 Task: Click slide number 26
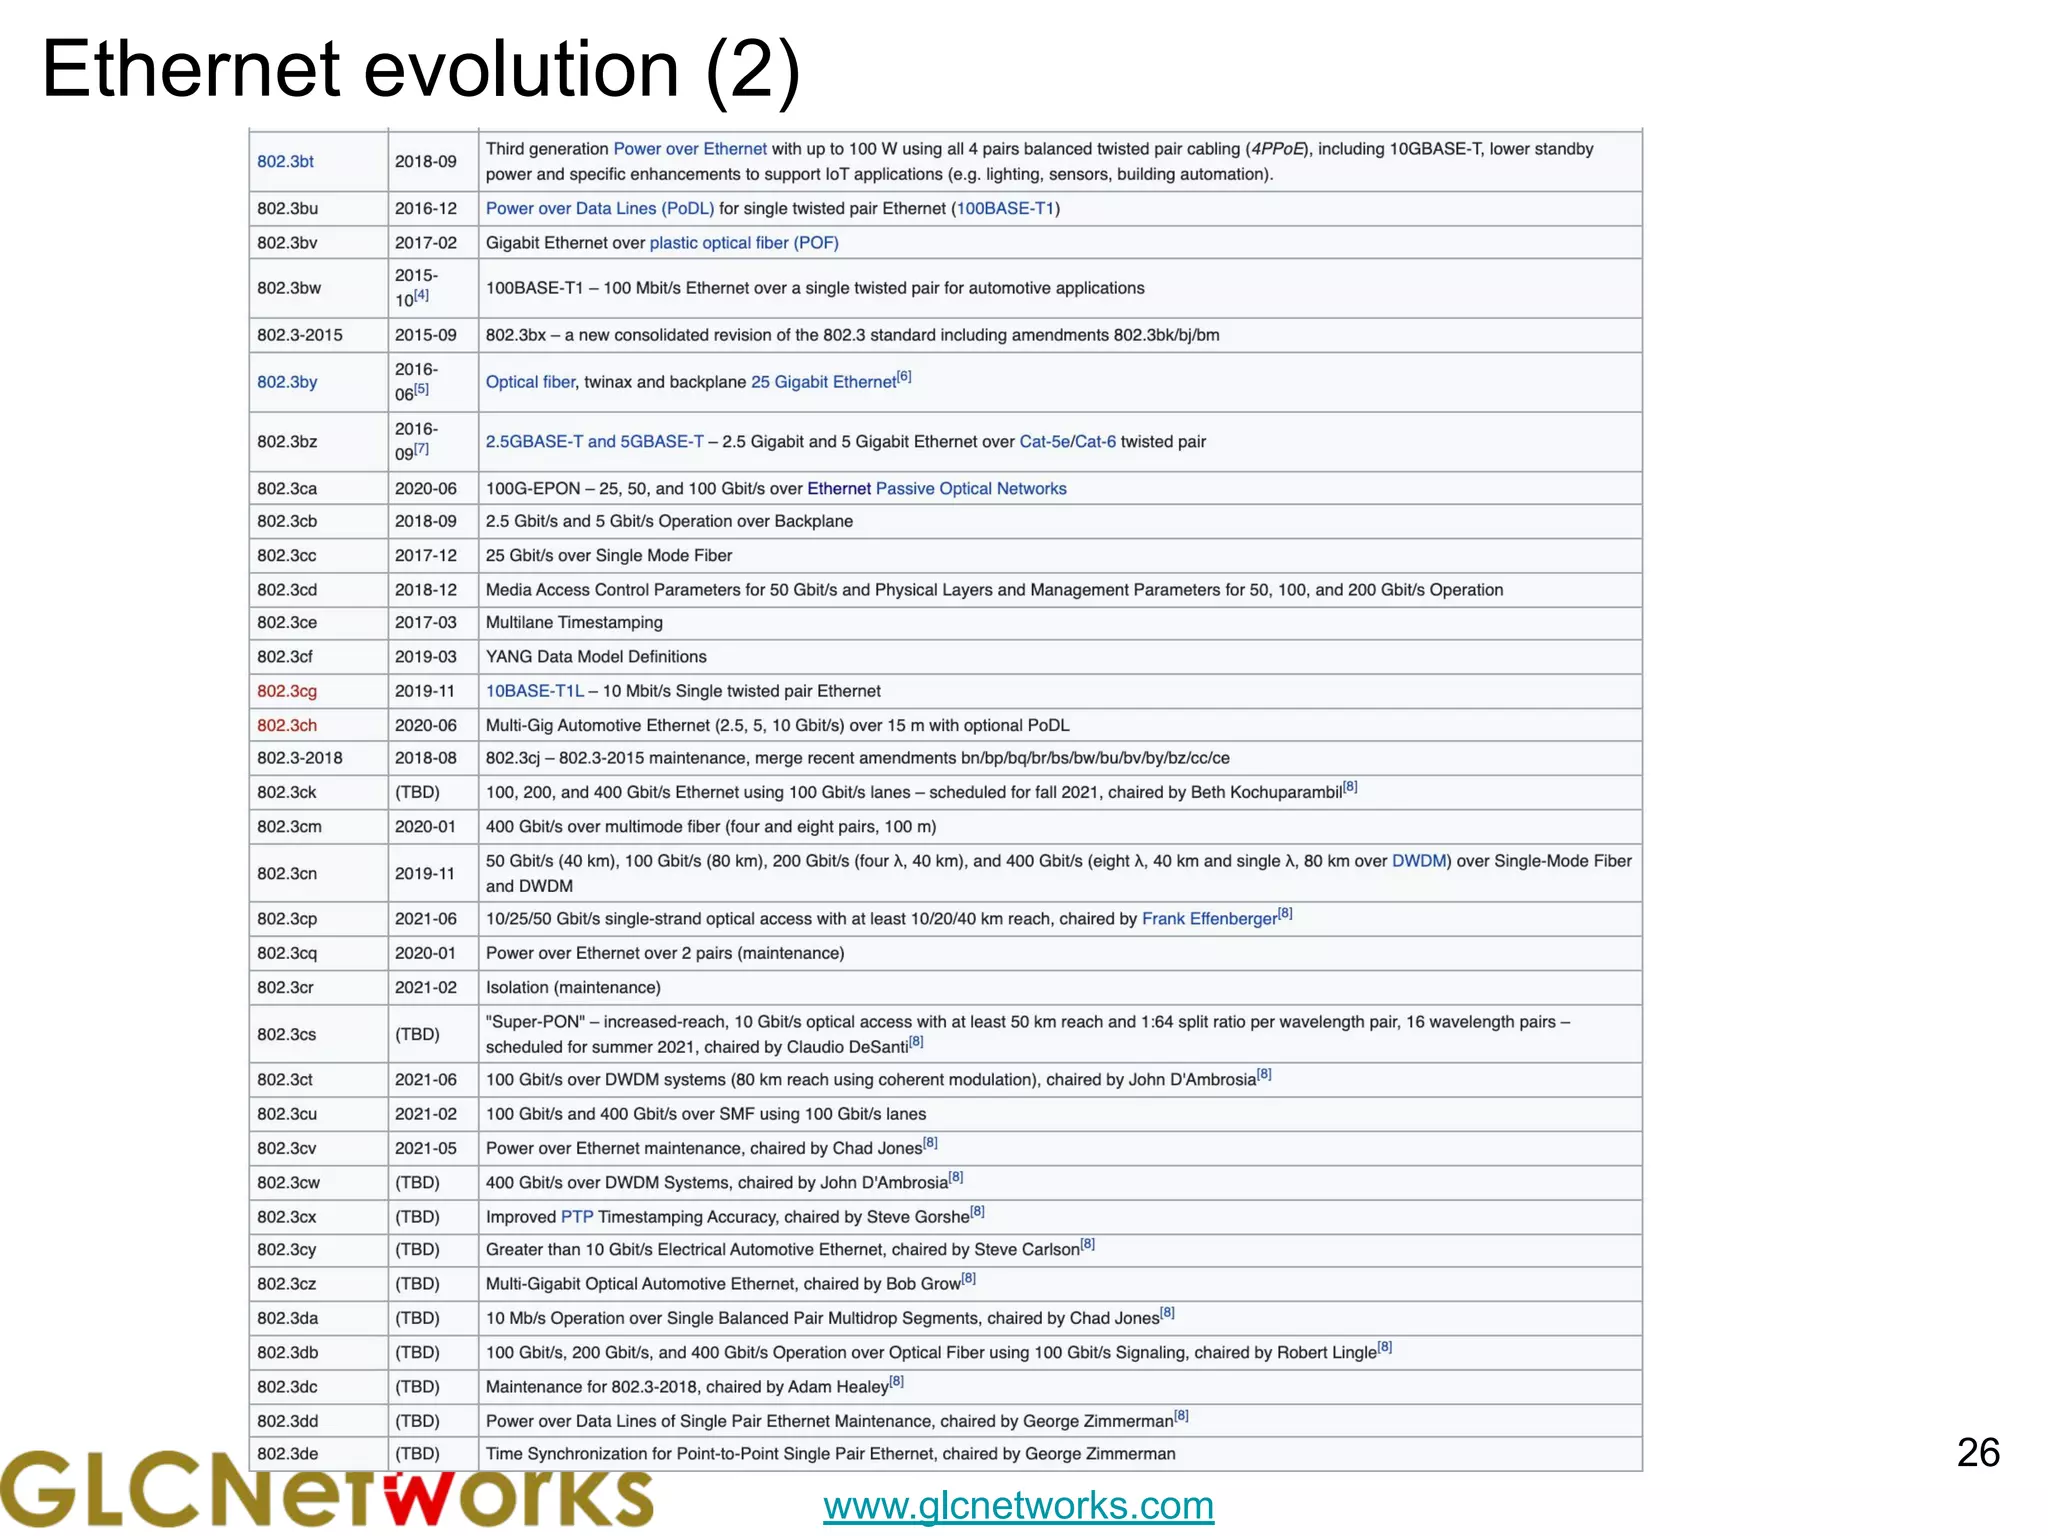pyautogui.click(x=1978, y=1452)
